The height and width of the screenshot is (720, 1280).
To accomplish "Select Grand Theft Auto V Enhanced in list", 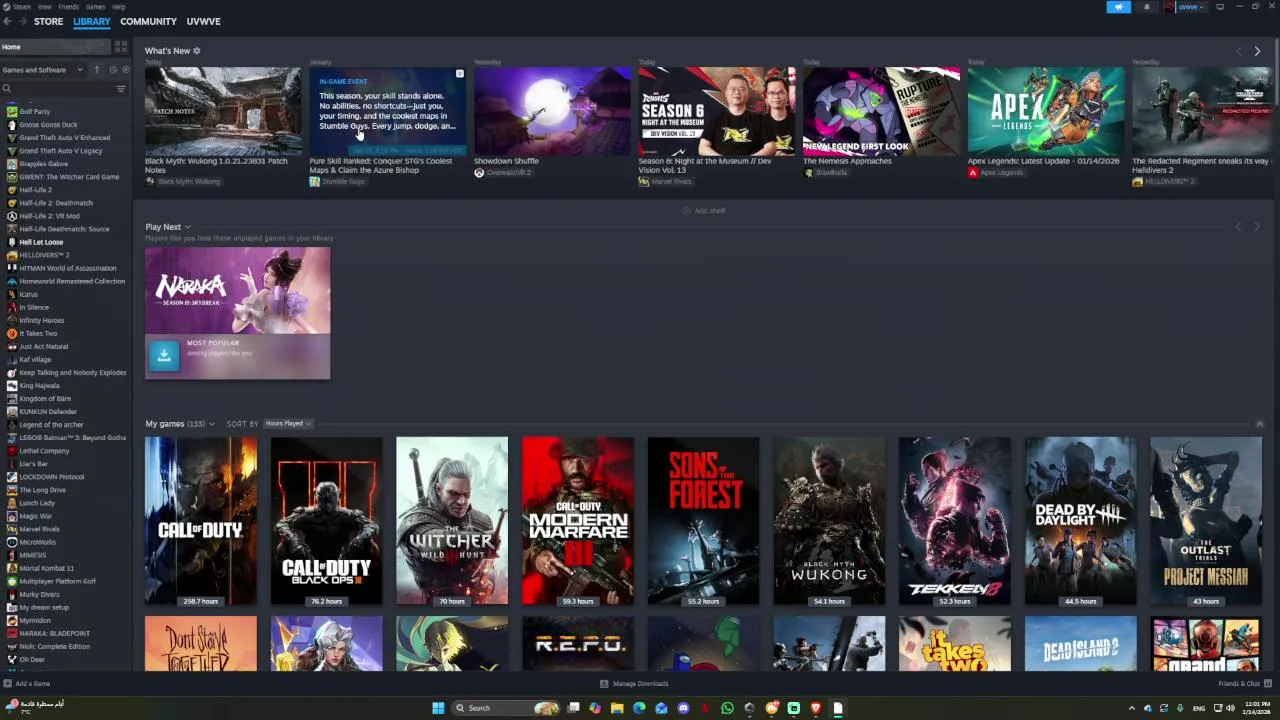I will pos(65,138).
